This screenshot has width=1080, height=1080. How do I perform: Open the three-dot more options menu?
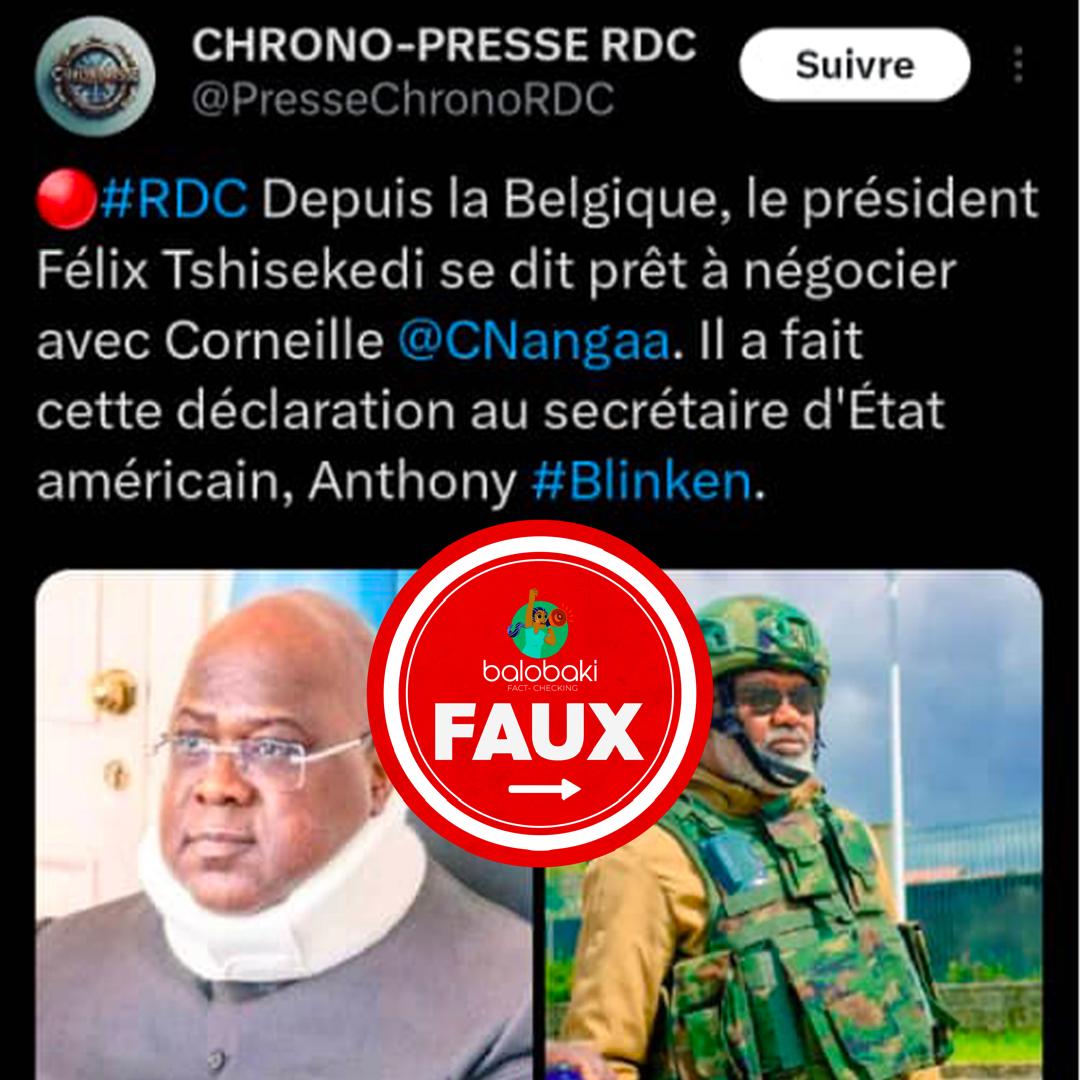click(1018, 65)
